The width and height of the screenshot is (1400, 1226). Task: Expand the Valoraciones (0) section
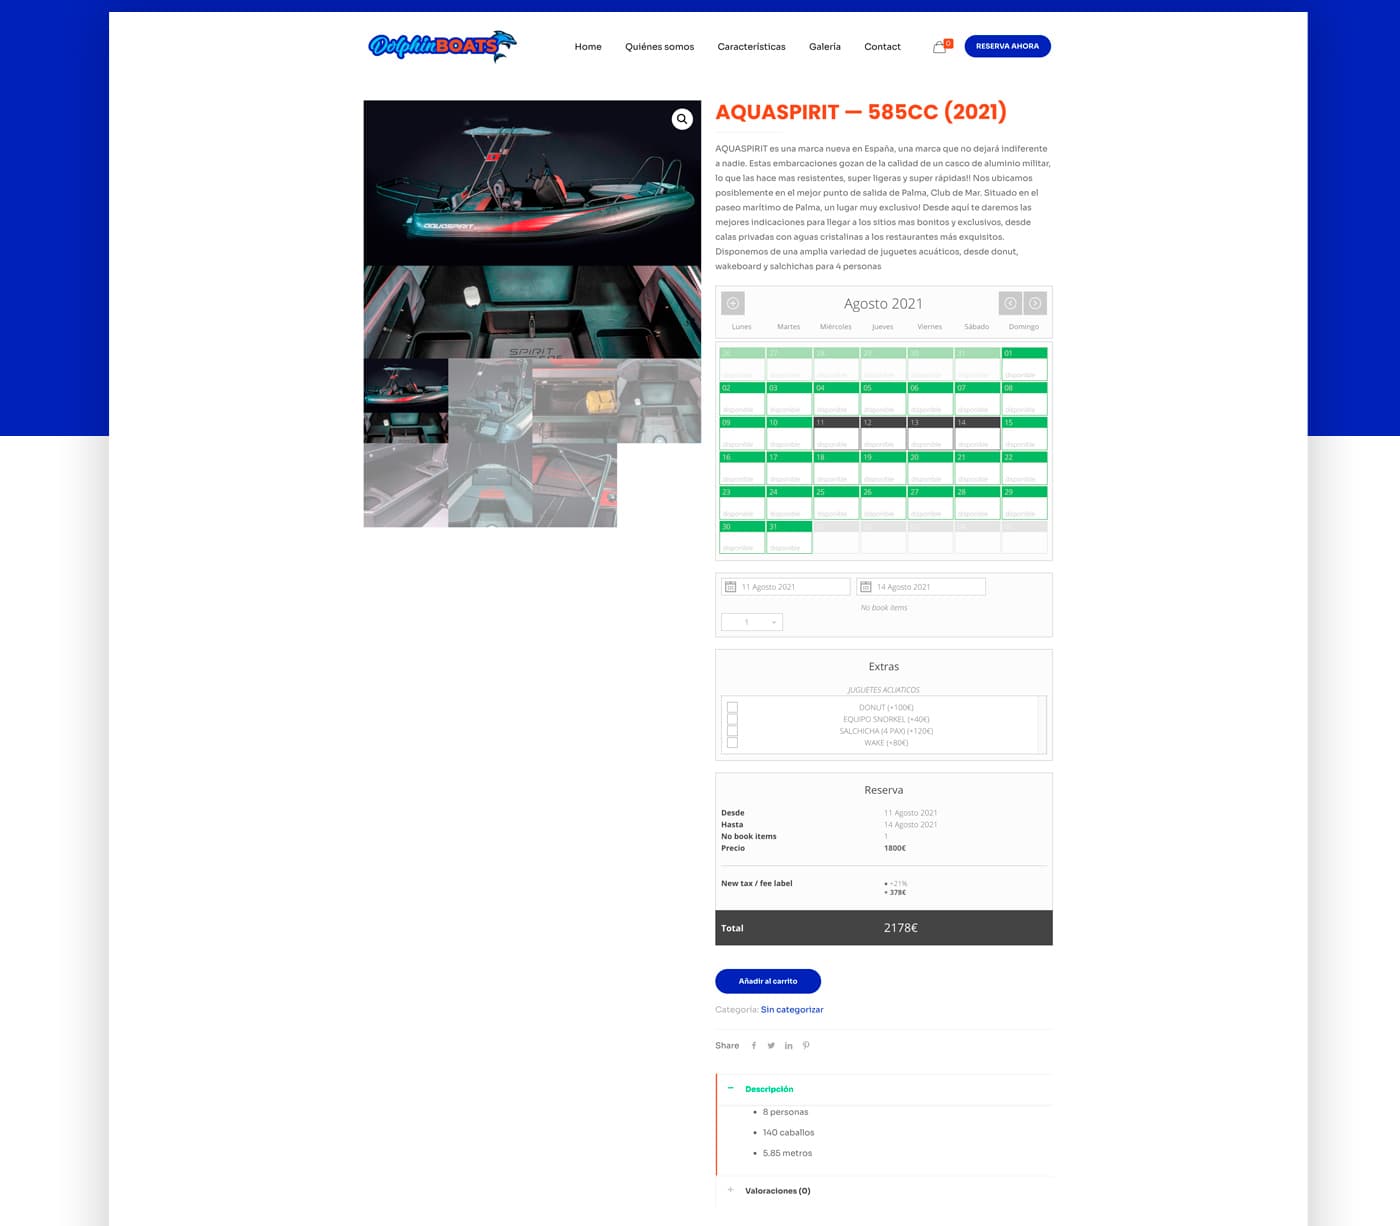pyautogui.click(x=777, y=1191)
